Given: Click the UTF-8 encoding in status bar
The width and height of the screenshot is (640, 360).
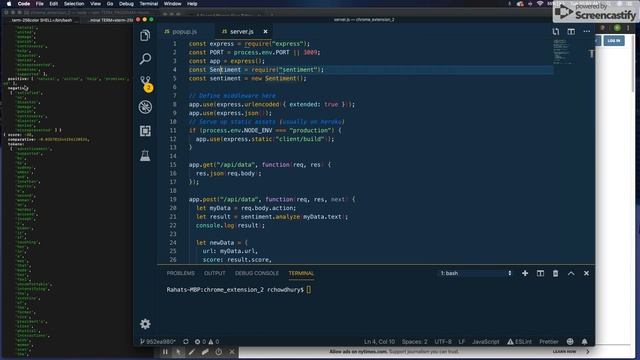Looking at the screenshot, I should pos(443,342).
